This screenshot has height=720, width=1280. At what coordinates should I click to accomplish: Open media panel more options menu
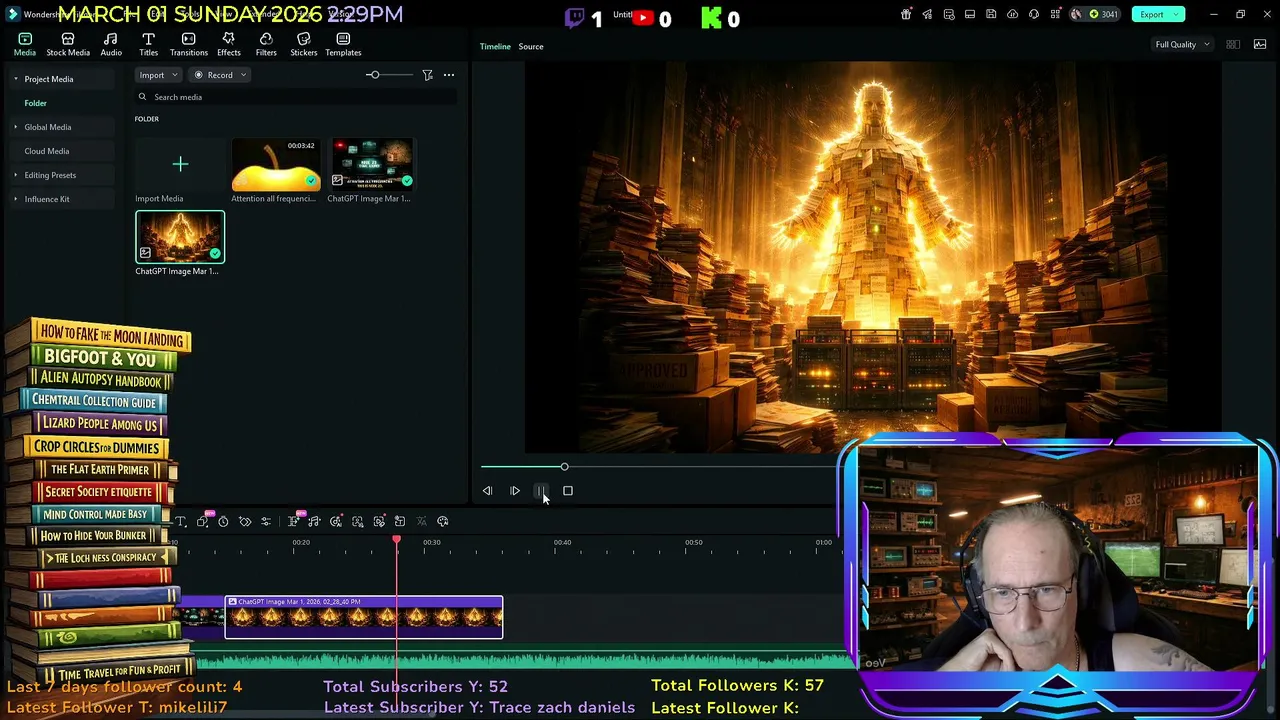click(x=449, y=75)
